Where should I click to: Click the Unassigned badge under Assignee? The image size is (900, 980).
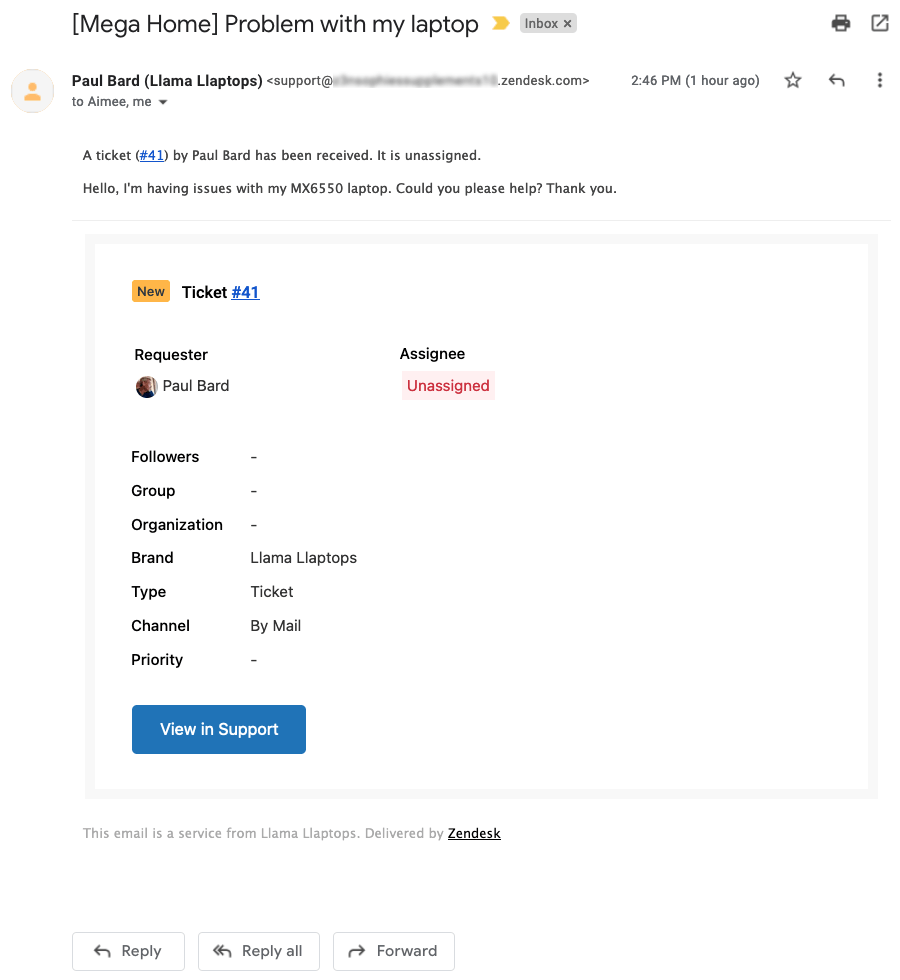447,385
